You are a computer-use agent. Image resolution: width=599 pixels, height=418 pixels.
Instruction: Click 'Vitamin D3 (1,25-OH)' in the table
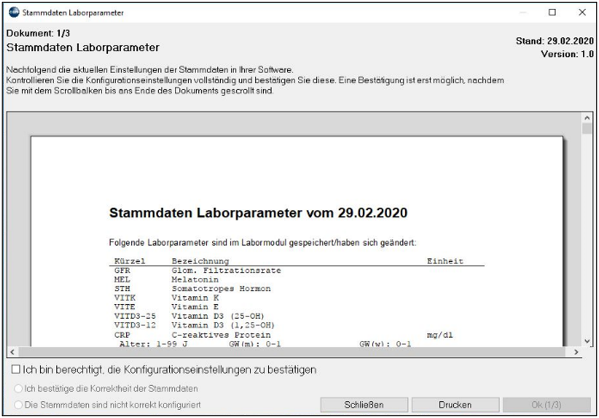[x=223, y=326]
